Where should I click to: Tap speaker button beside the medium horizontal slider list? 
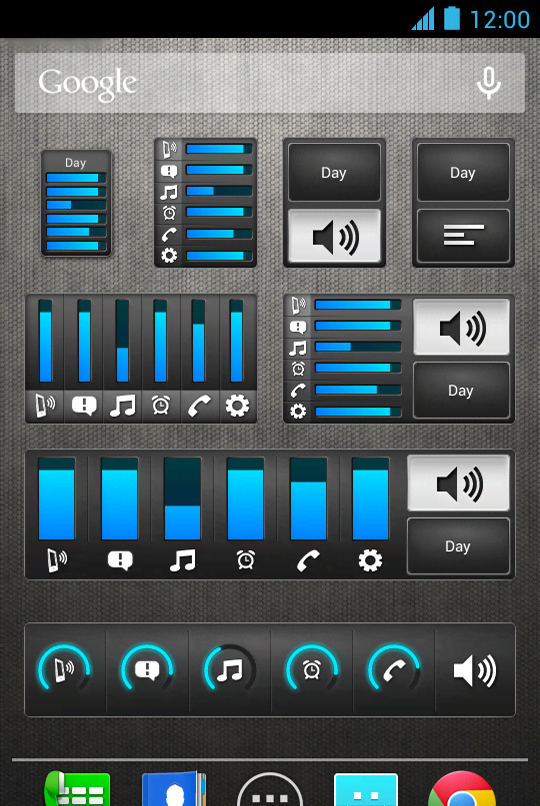coord(461,327)
